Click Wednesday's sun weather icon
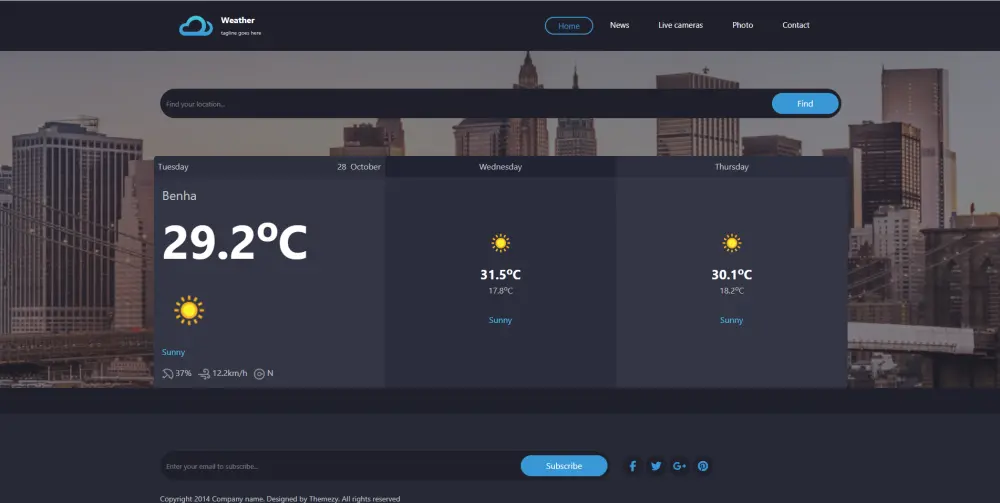1000x503 pixels. coord(501,243)
